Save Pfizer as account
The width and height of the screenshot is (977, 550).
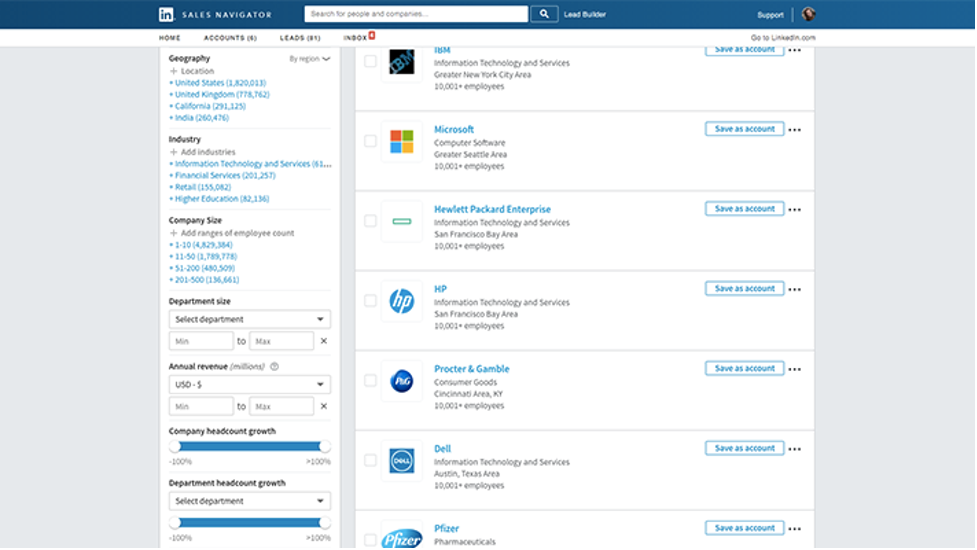coord(745,528)
